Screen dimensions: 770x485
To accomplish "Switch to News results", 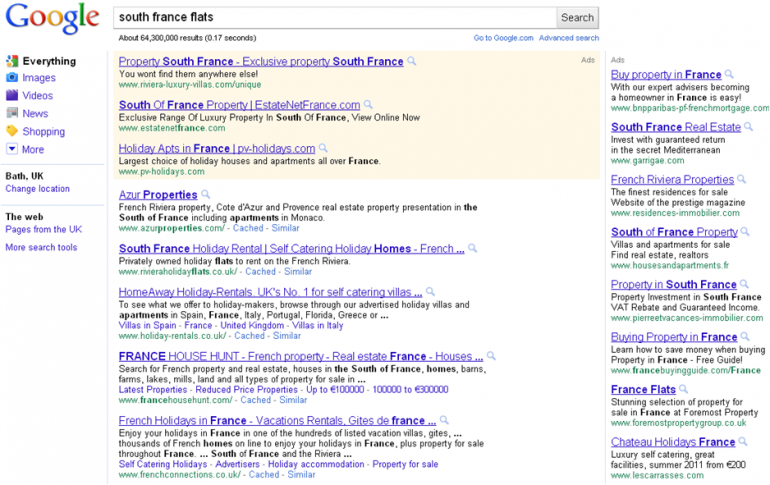I will coord(35,113).
